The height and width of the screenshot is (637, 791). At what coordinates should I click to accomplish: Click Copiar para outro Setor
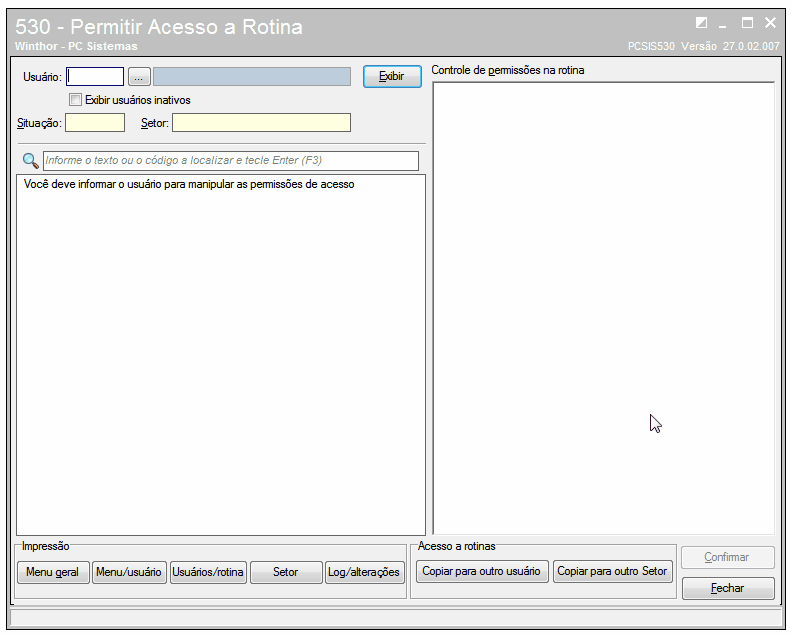(x=612, y=571)
